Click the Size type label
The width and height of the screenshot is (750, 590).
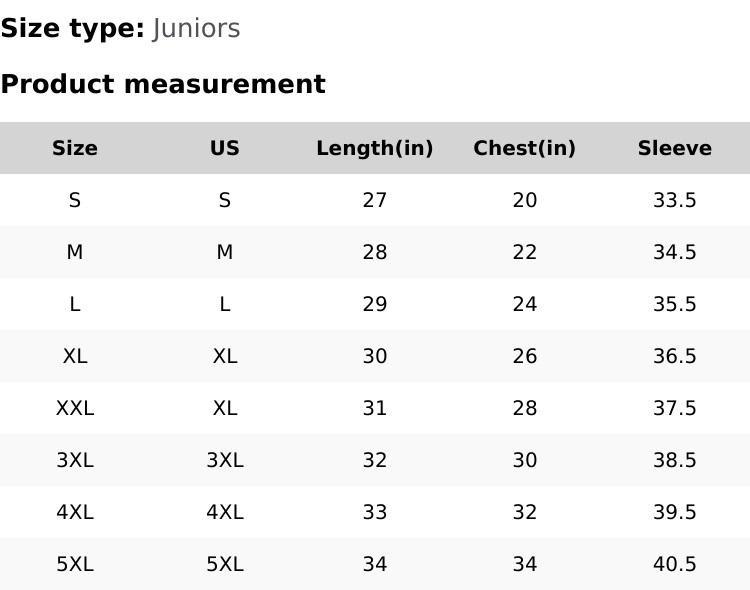coord(73,28)
